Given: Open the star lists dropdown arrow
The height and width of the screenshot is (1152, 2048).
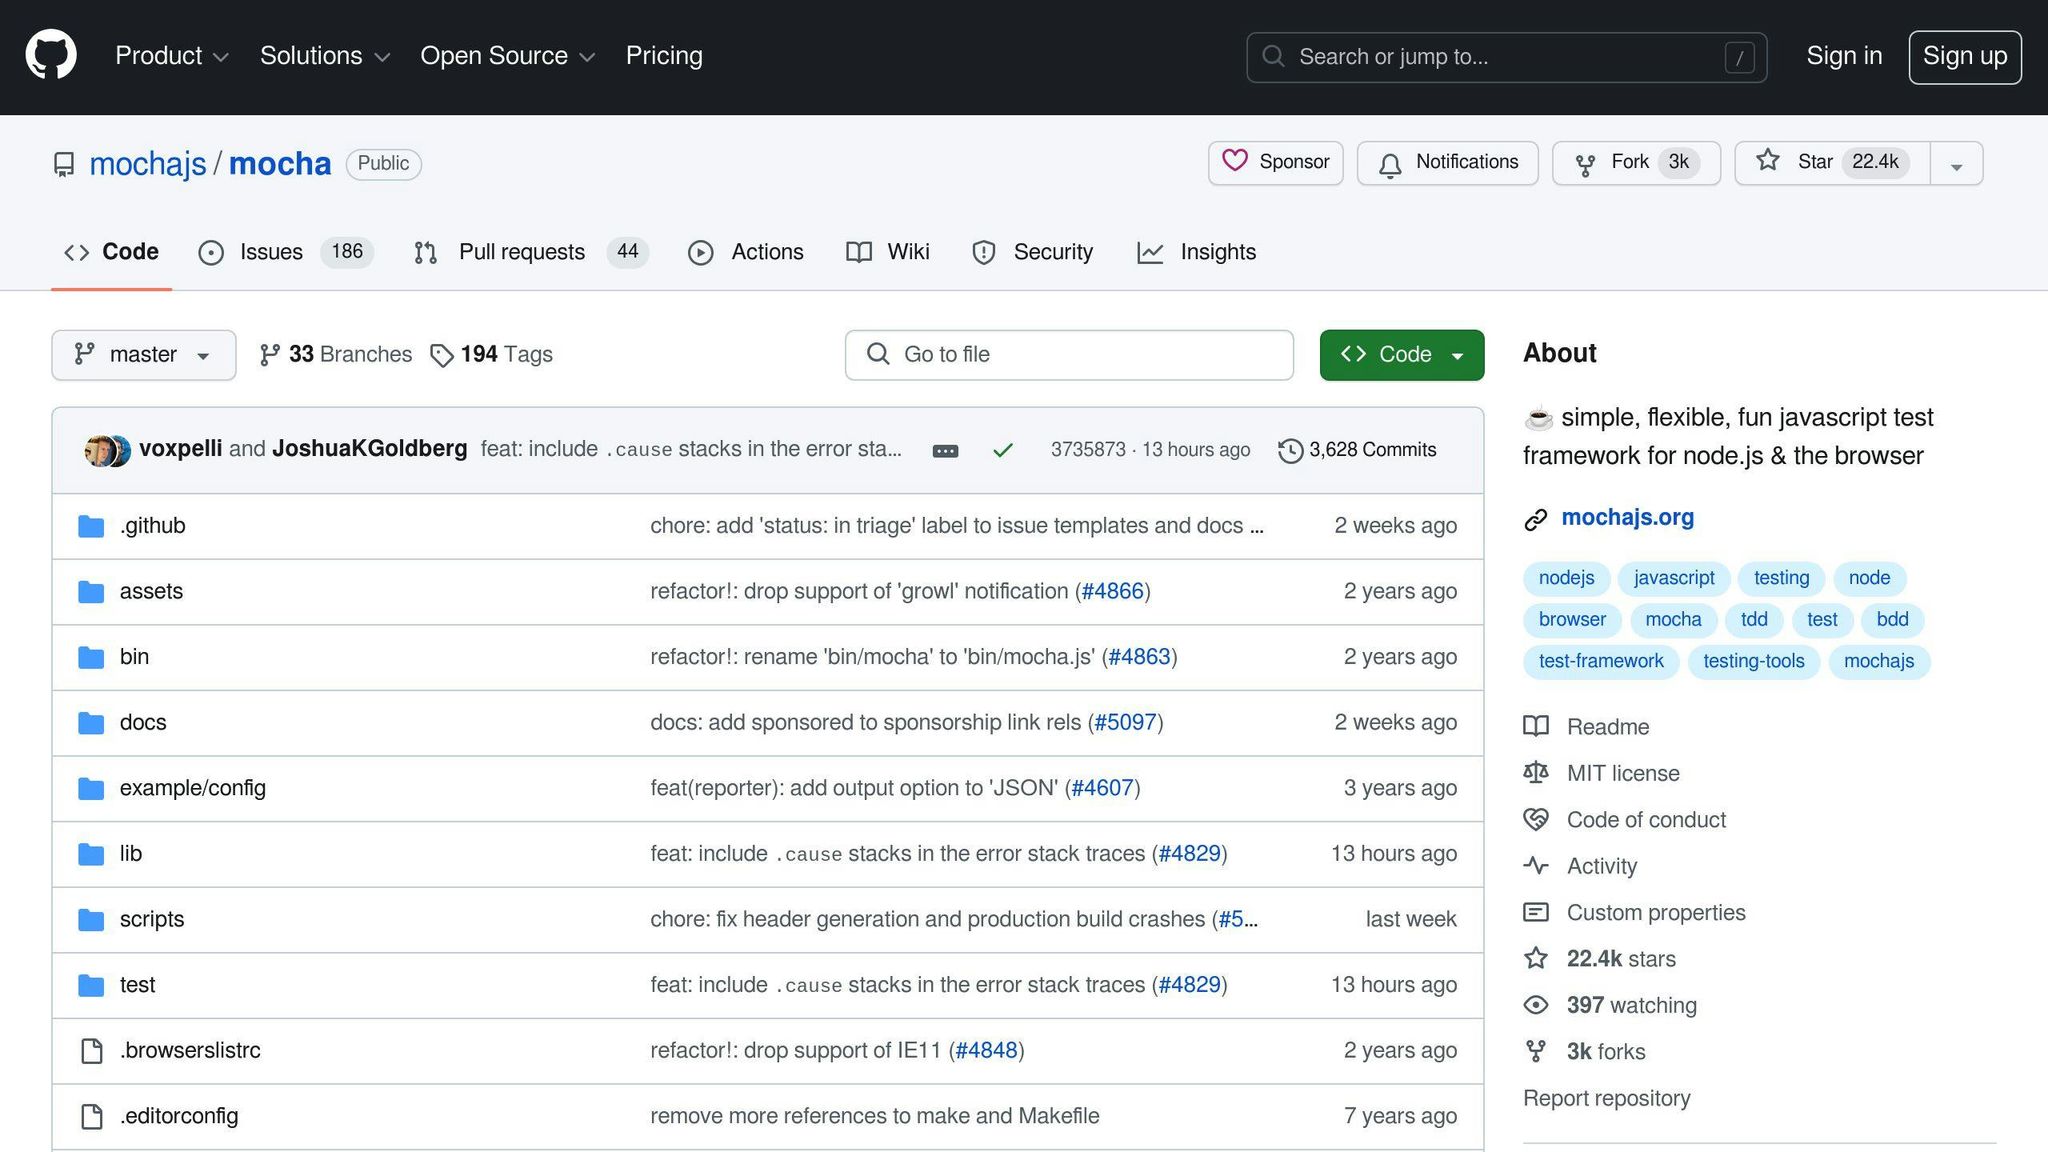Looking at the screenshot, I should [1956, 165].
